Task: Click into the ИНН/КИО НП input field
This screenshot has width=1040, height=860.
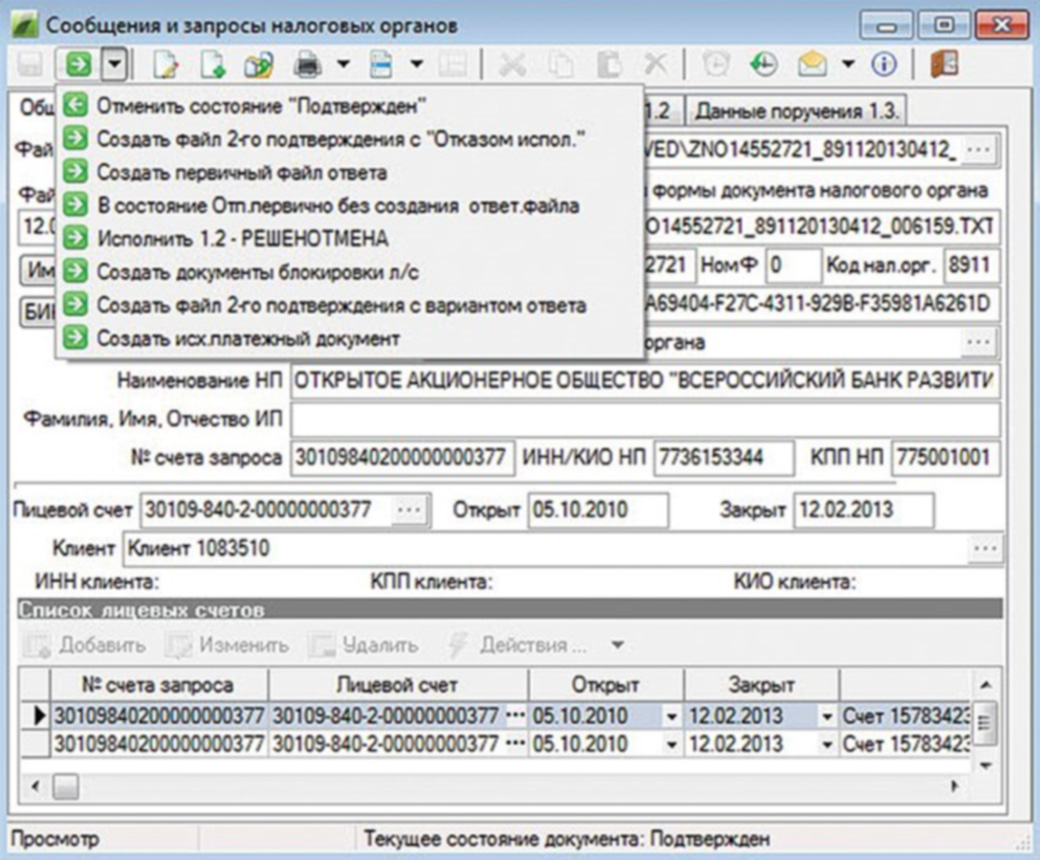Action: [723, 458]
